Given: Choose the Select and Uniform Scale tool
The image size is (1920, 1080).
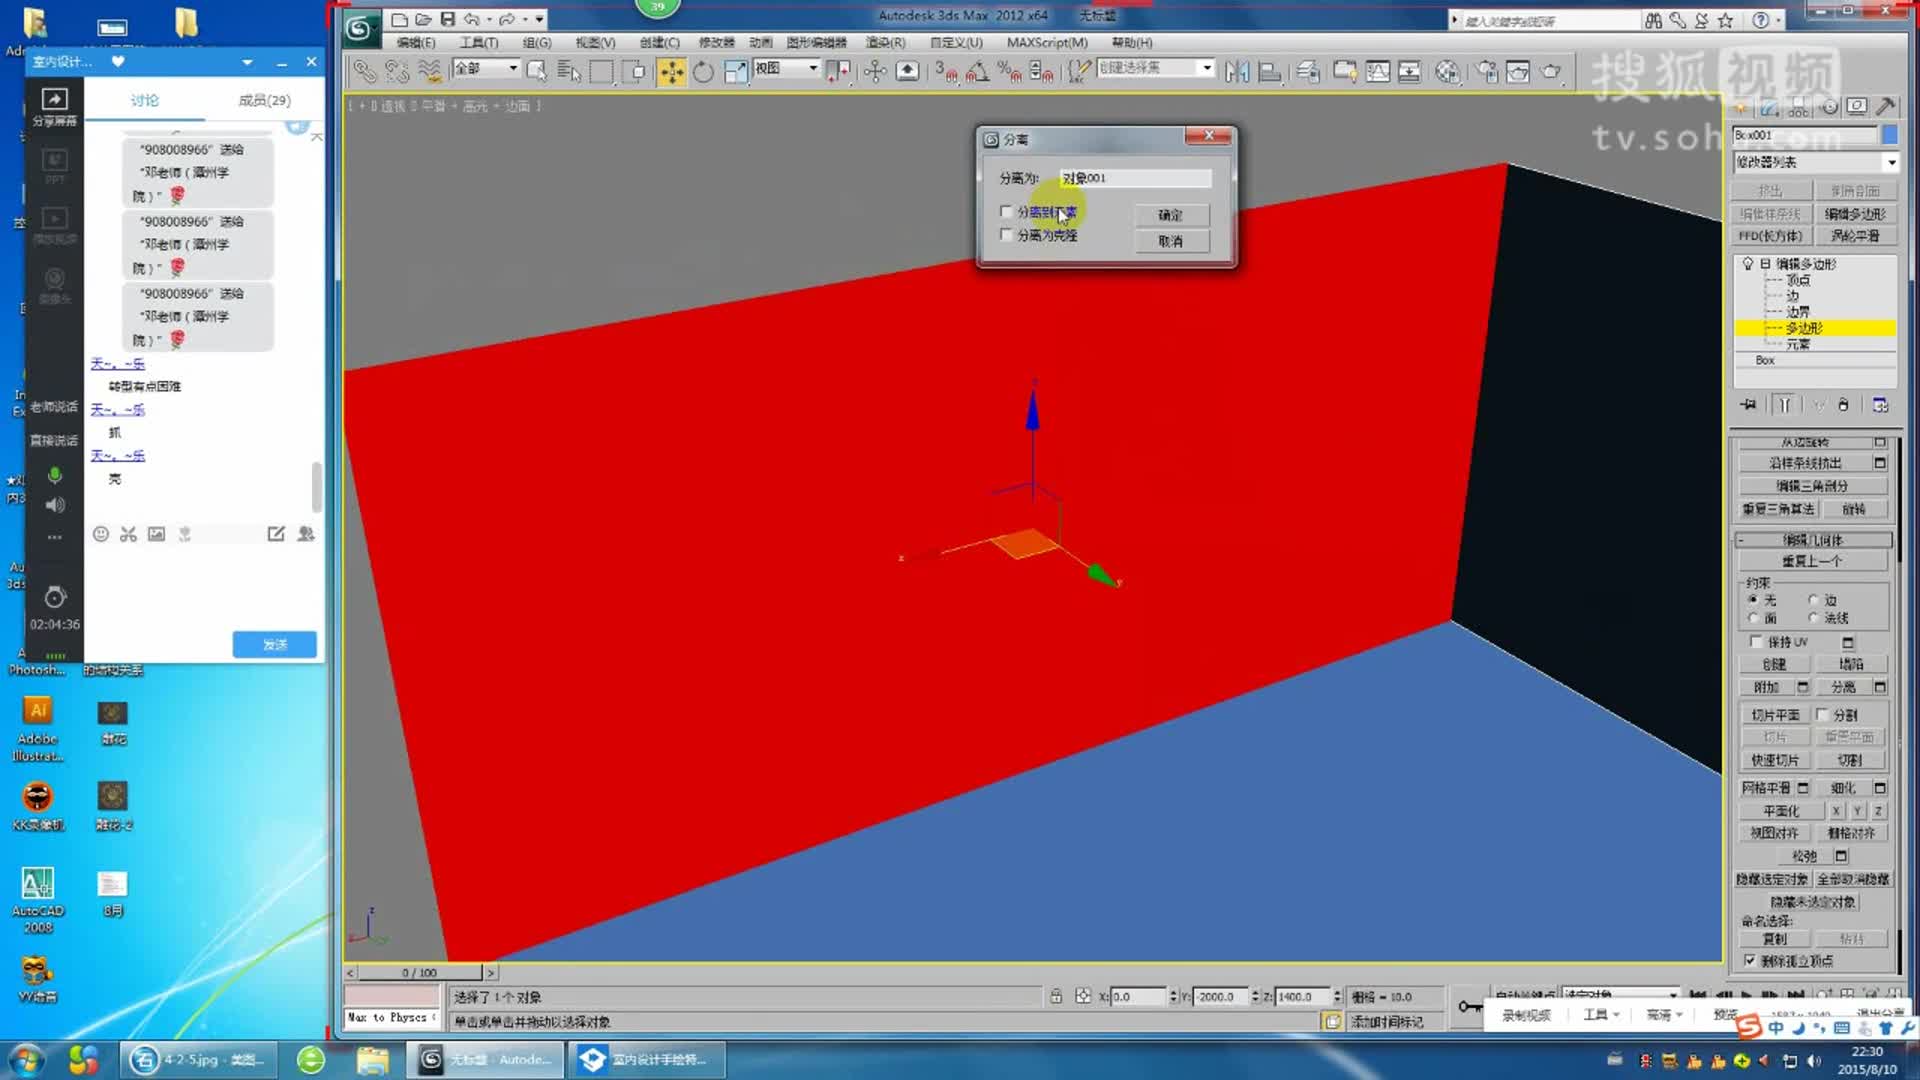Looking at the screenshot, I should tap(736, 71).
